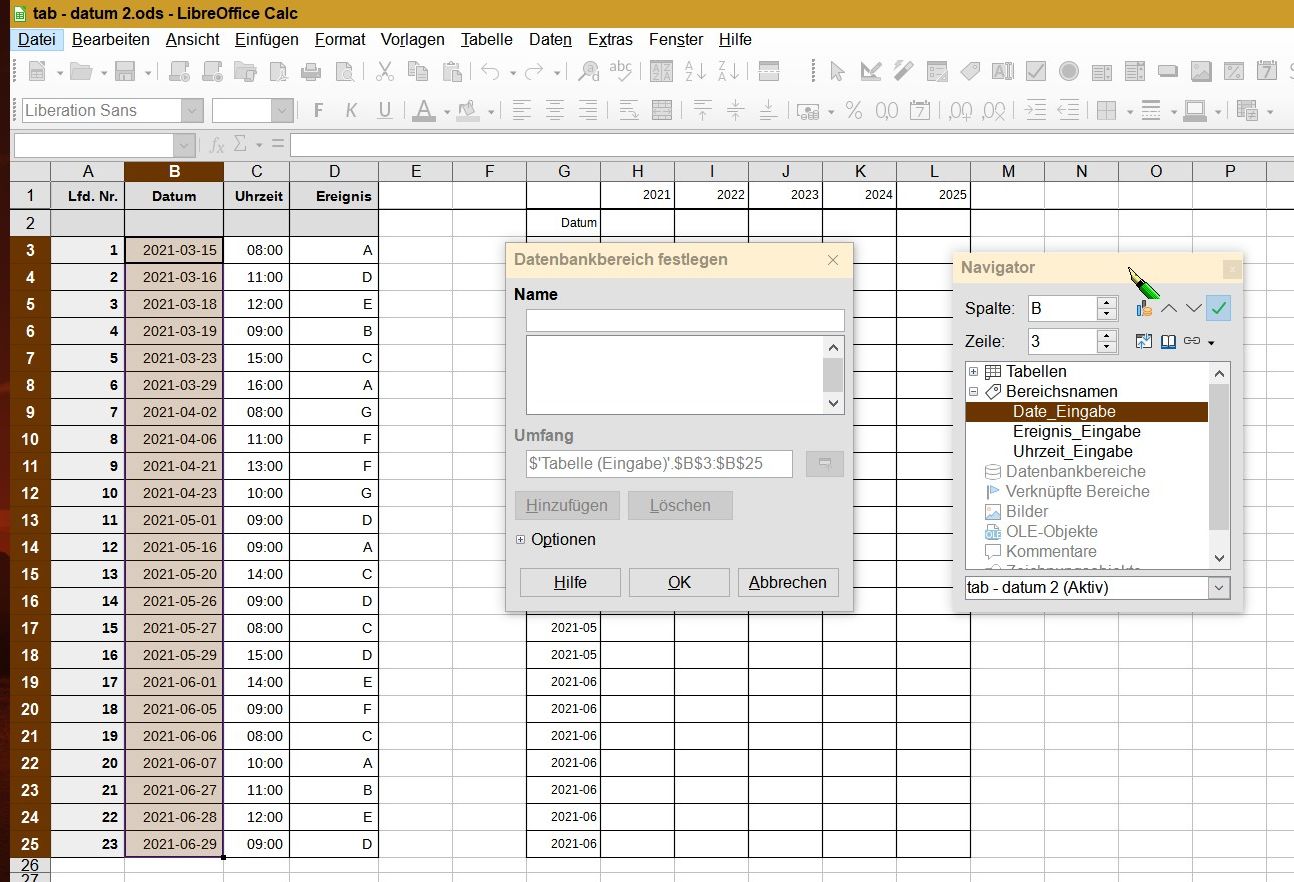Viewport: 1294px width, 882px height.
Task: Toggle Align Bottom vertical alignment
Action: (x=769, y=110)
